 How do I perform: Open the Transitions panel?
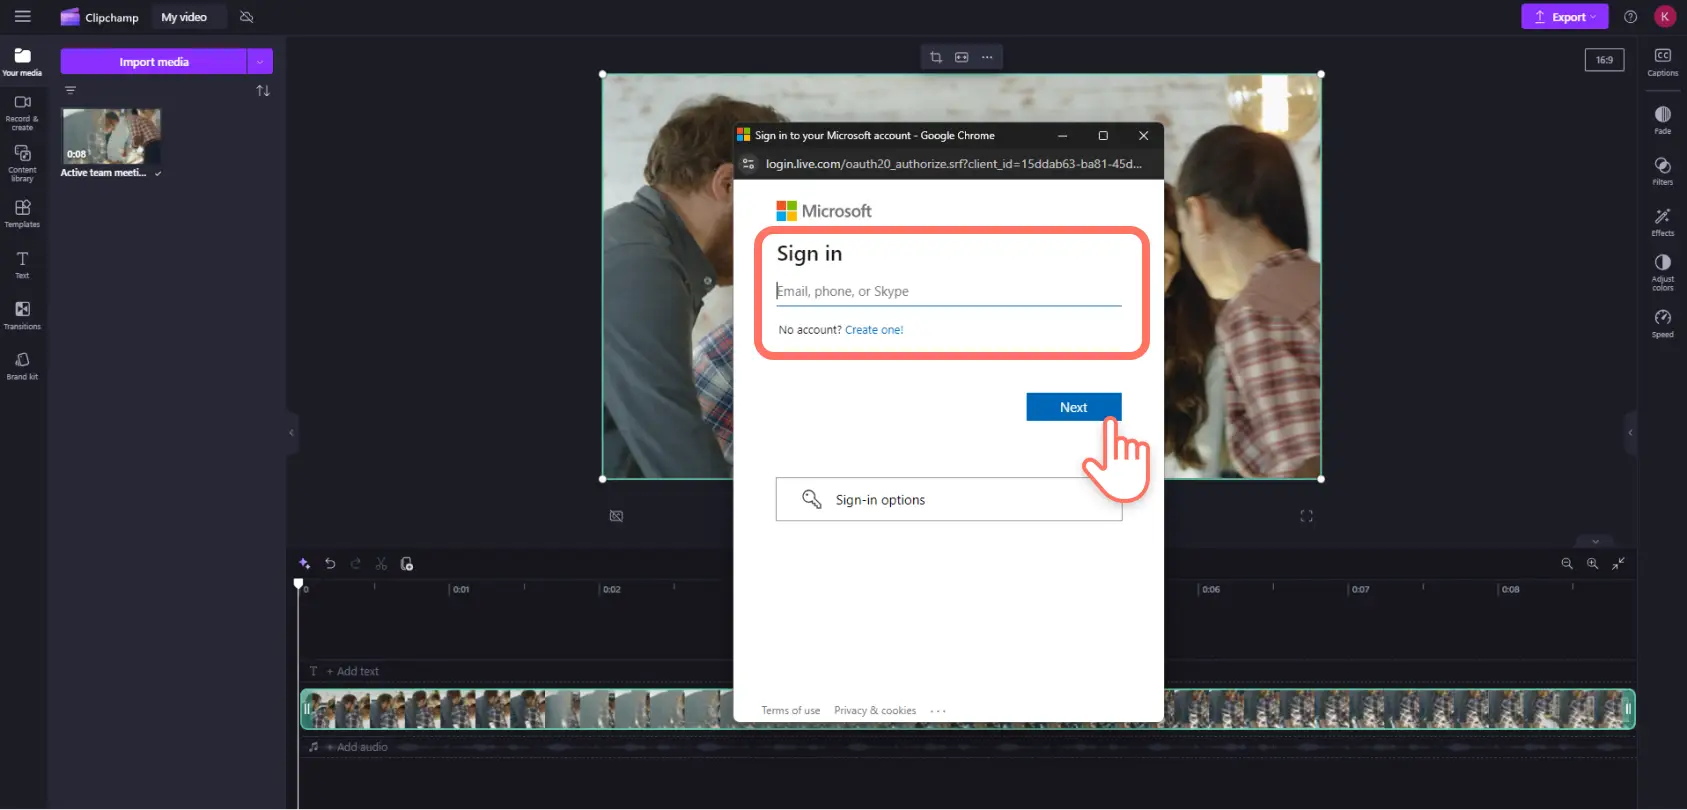pyautogui.click(x=22, y=315)
